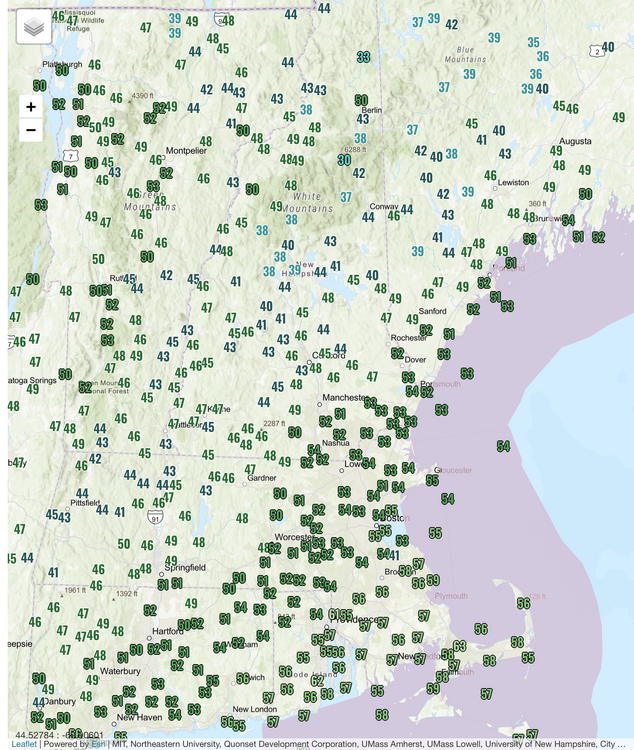Select the 56 marker at Cape Cod's tip
Image resolution: width=634 pixels, height=750 pixels.
point(523,603)
